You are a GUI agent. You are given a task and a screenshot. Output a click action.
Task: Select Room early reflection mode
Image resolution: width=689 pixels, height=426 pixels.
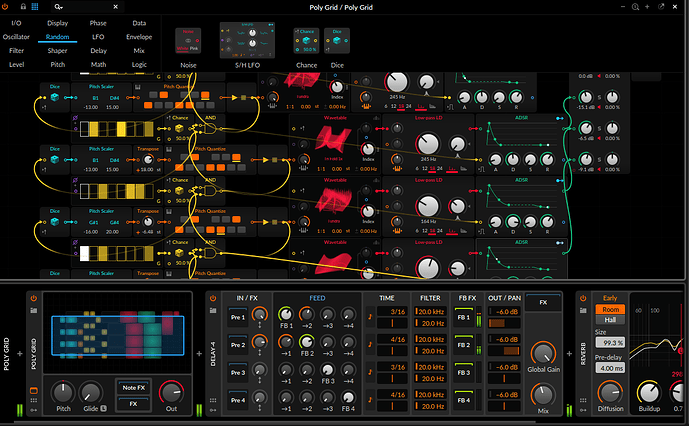[x=610, y=309]
